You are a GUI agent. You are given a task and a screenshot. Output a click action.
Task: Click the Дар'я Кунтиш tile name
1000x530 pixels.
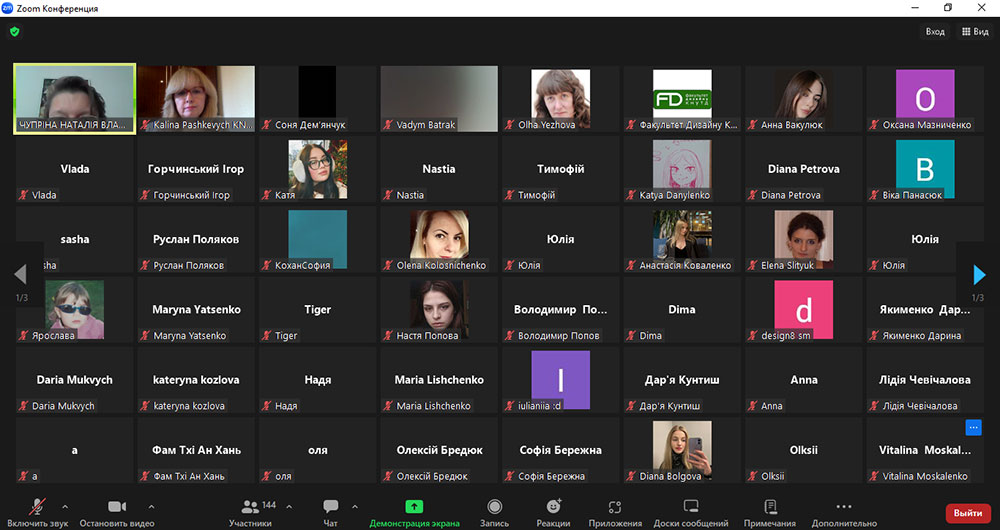[x=682, y=379]
